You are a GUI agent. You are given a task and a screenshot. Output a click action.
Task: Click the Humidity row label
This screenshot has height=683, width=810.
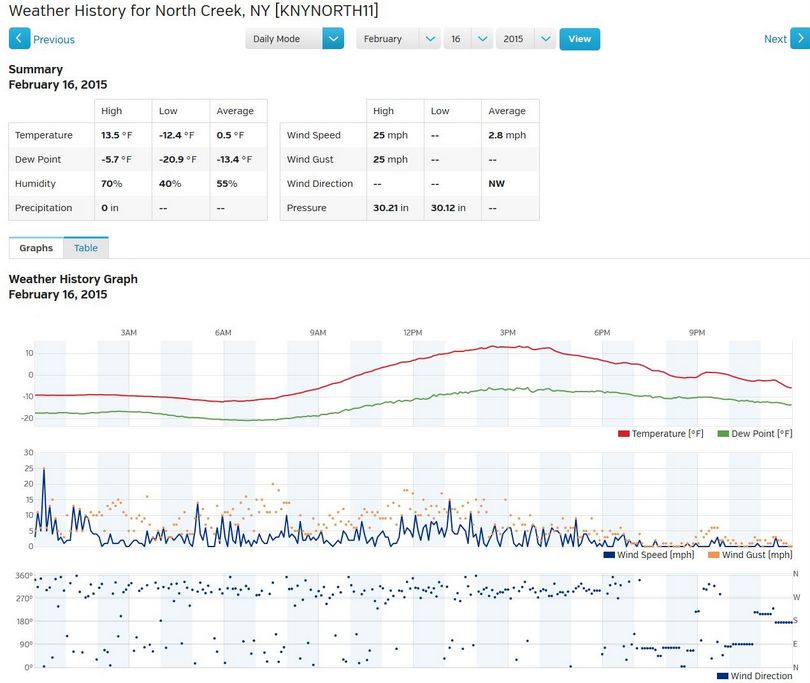(35, 184)
